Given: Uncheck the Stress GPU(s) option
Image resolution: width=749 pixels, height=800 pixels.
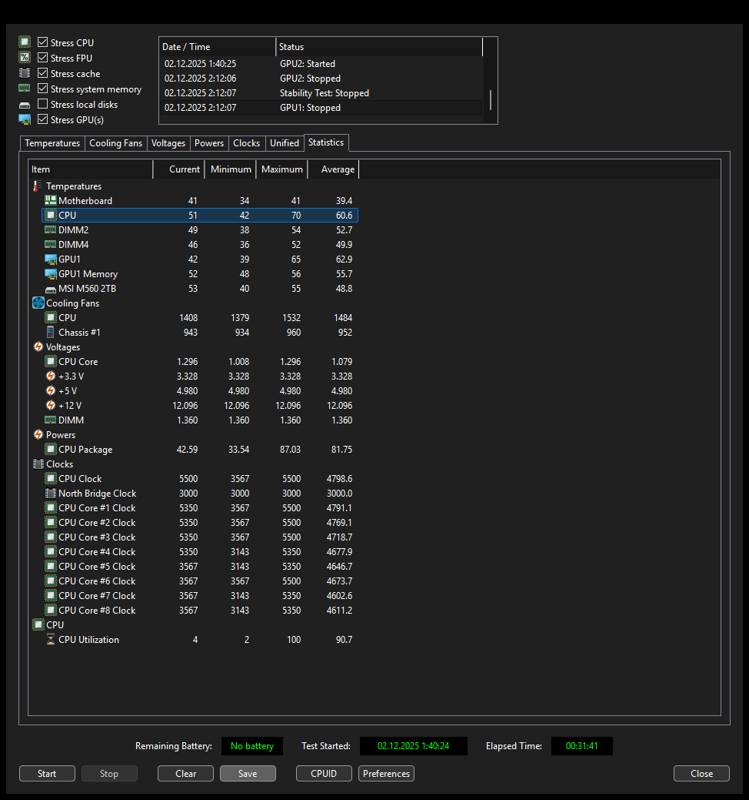Looking at the screenshot, I should point(42,120).
